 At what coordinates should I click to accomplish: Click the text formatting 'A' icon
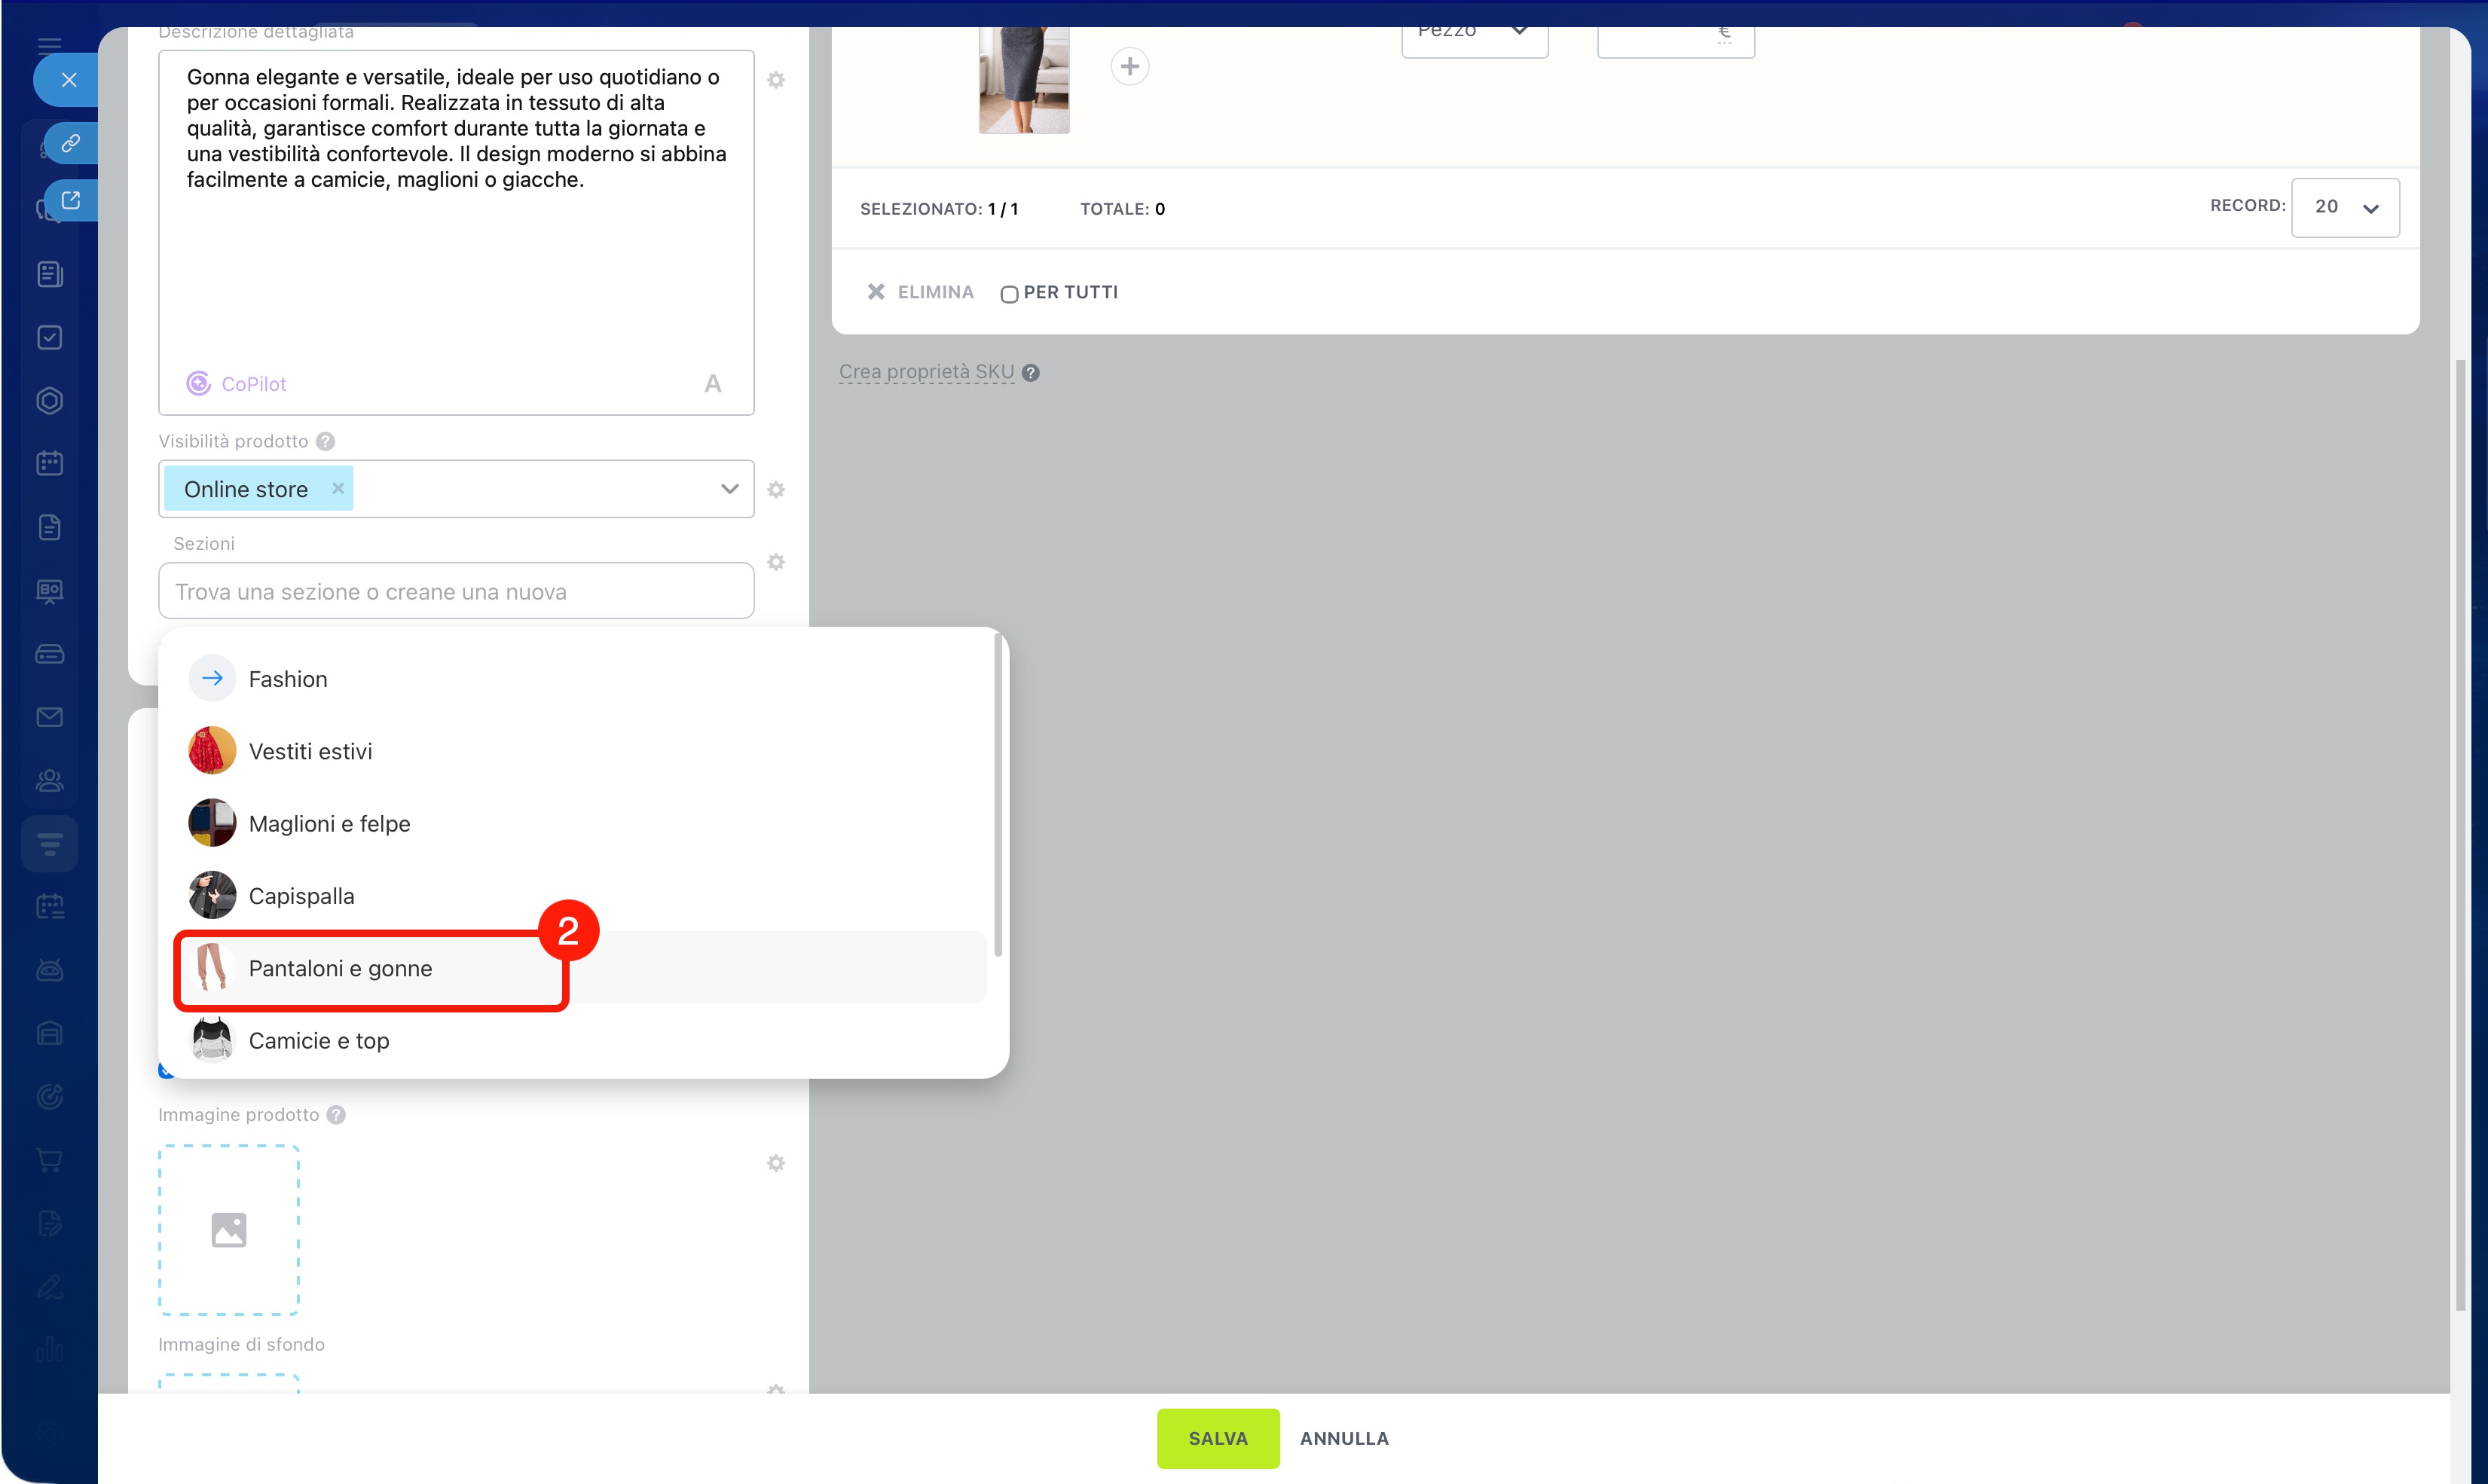click(x=712, y=384)
